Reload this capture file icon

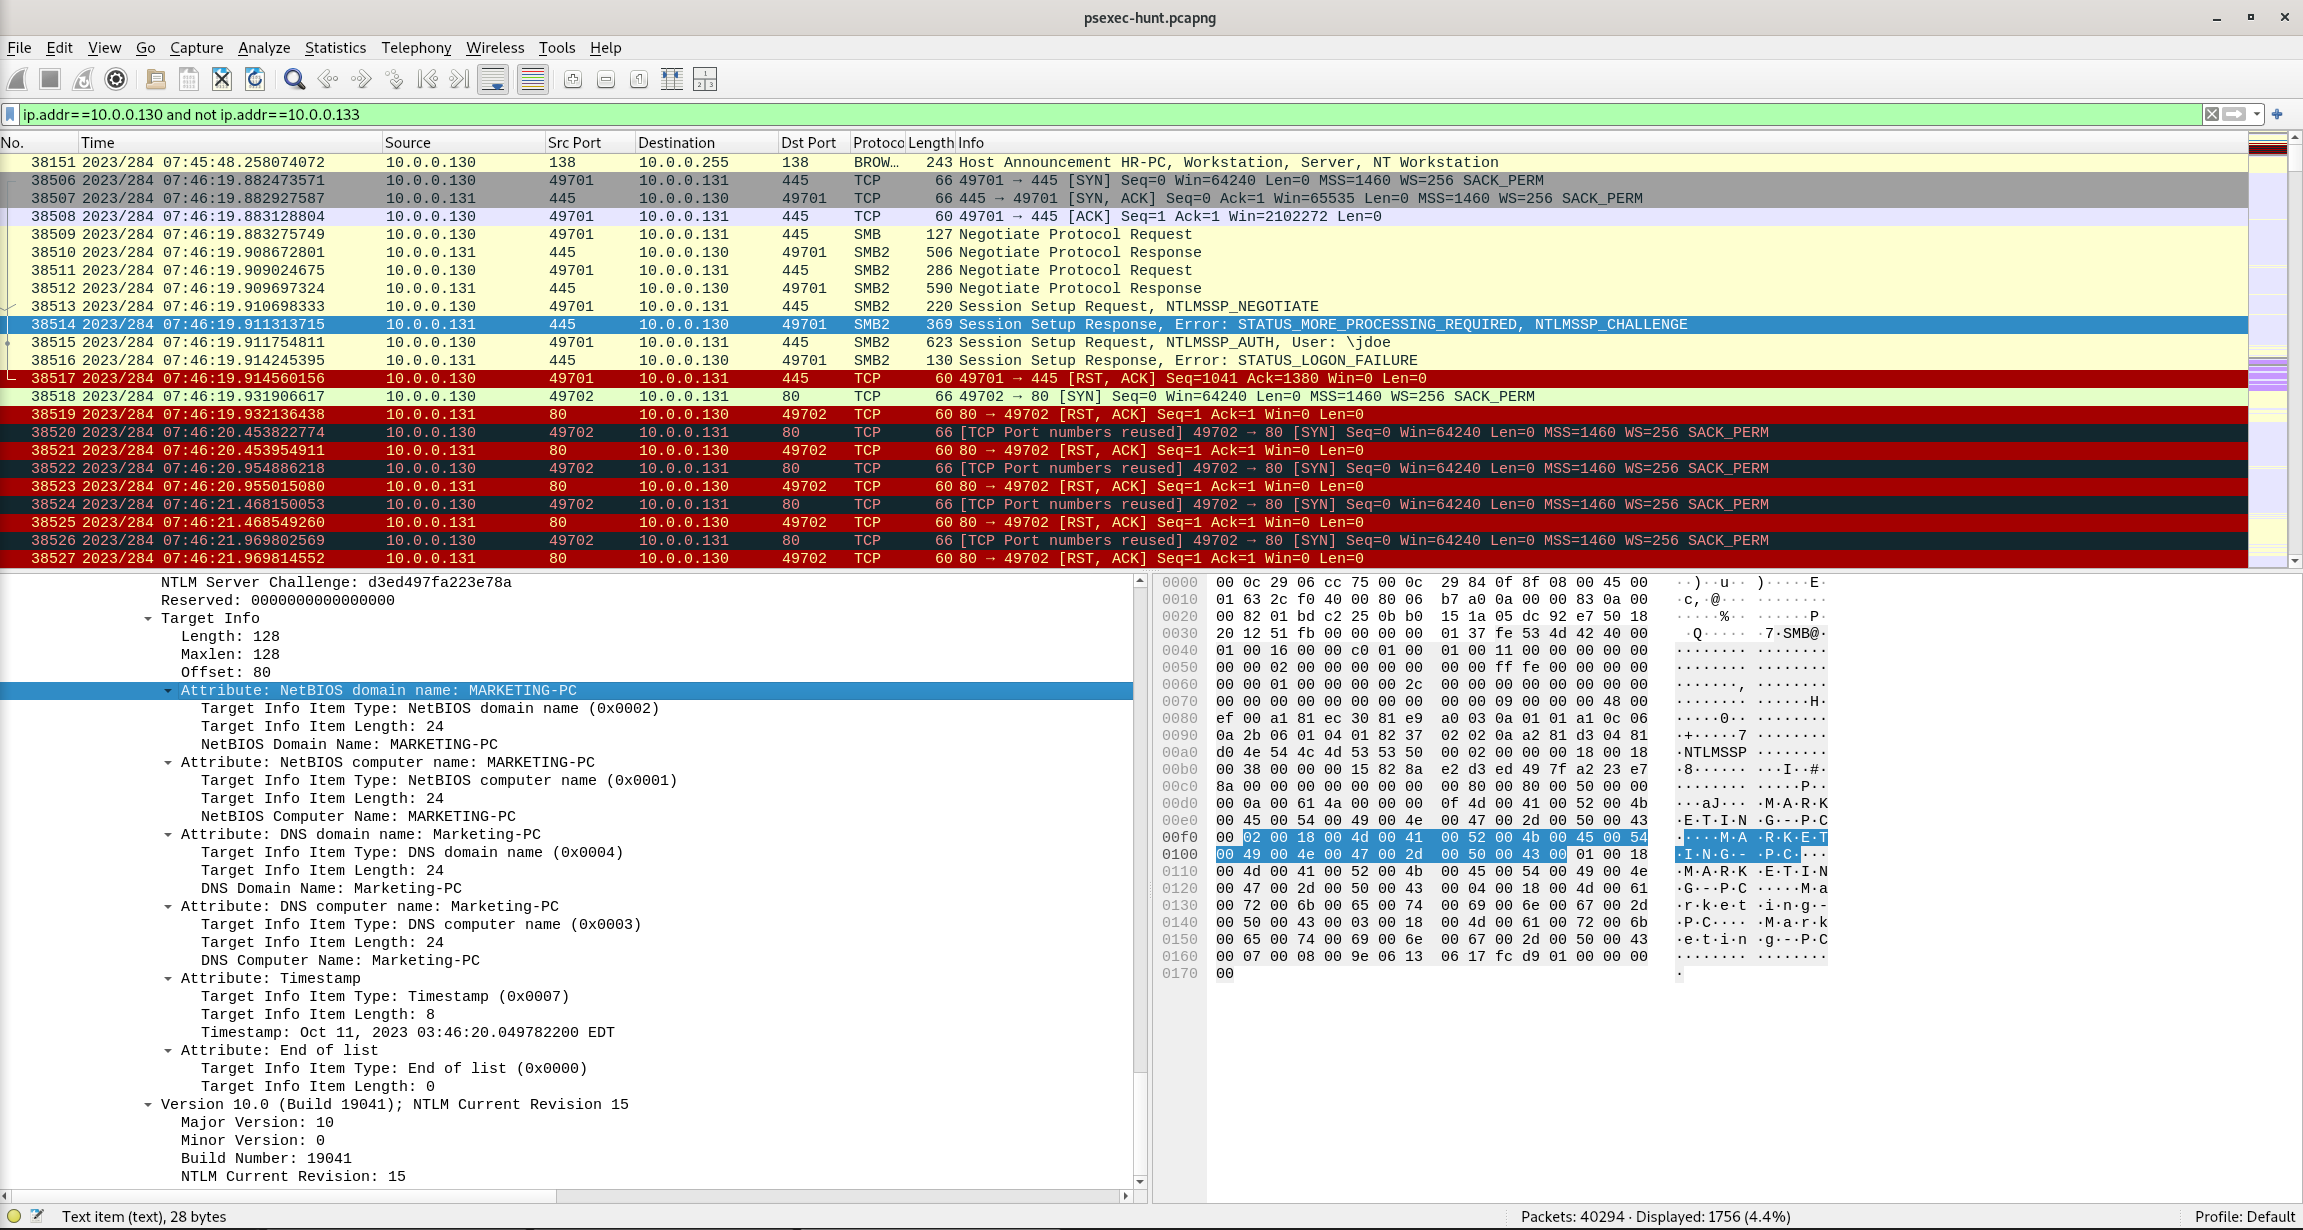point(255,80)
